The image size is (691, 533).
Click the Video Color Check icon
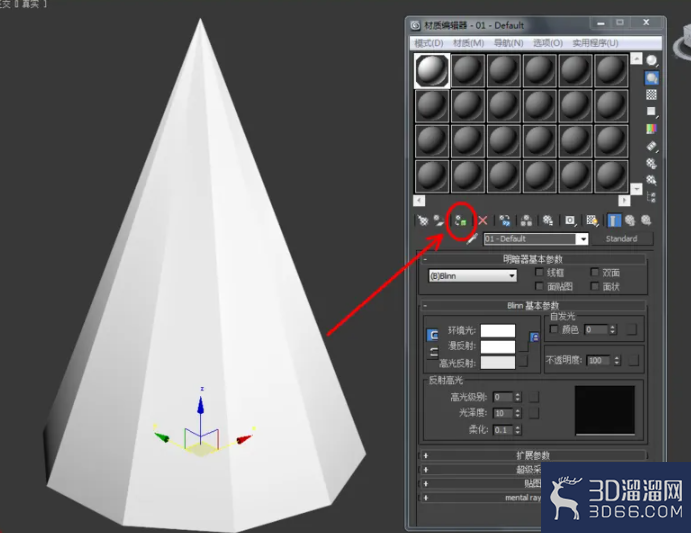pos(652,129)
